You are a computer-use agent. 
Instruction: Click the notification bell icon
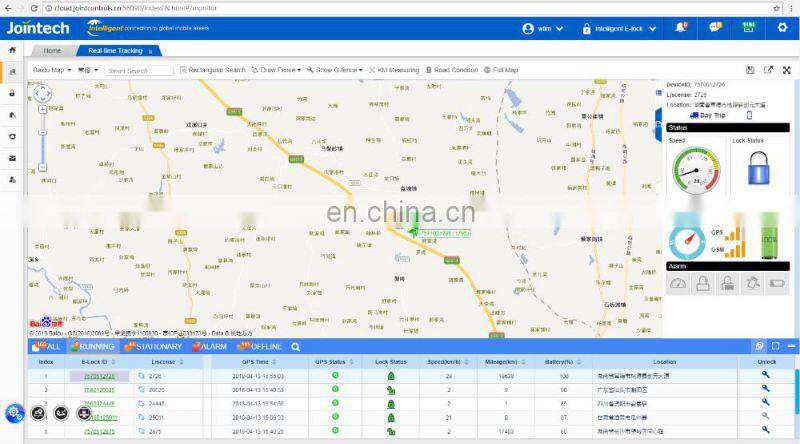[x=681, y=28]
